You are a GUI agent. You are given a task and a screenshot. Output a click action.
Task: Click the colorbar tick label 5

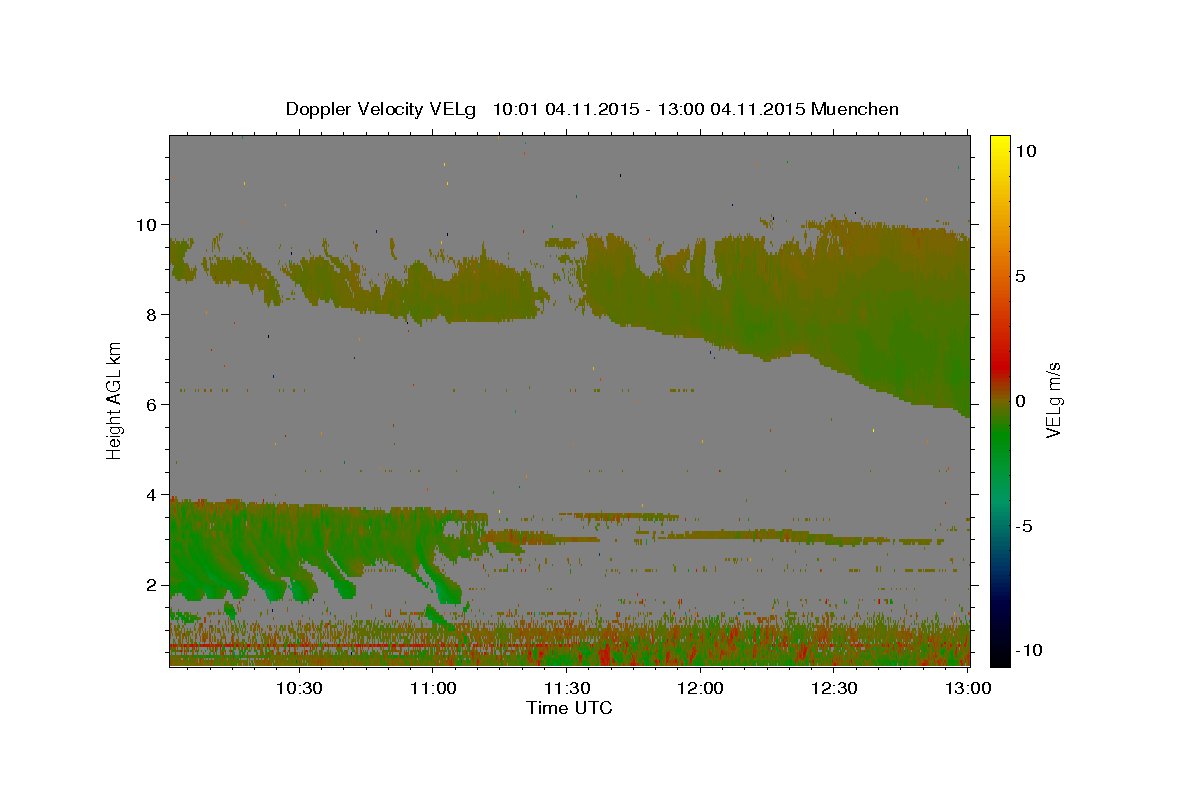[x=1021, y=276]
